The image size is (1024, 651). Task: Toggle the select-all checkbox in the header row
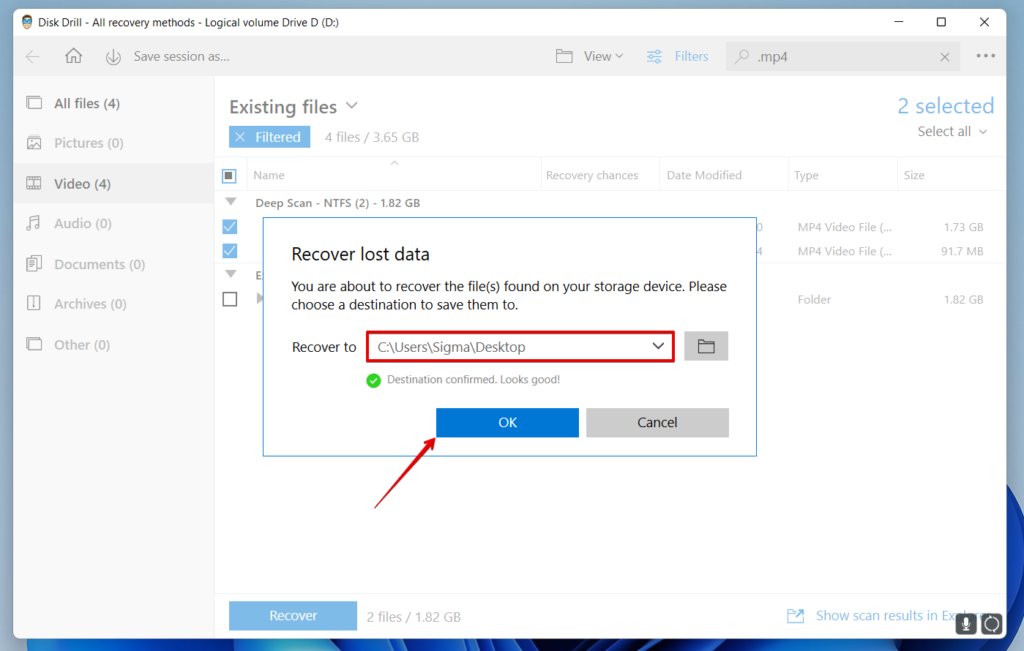(x=230, y=173)
